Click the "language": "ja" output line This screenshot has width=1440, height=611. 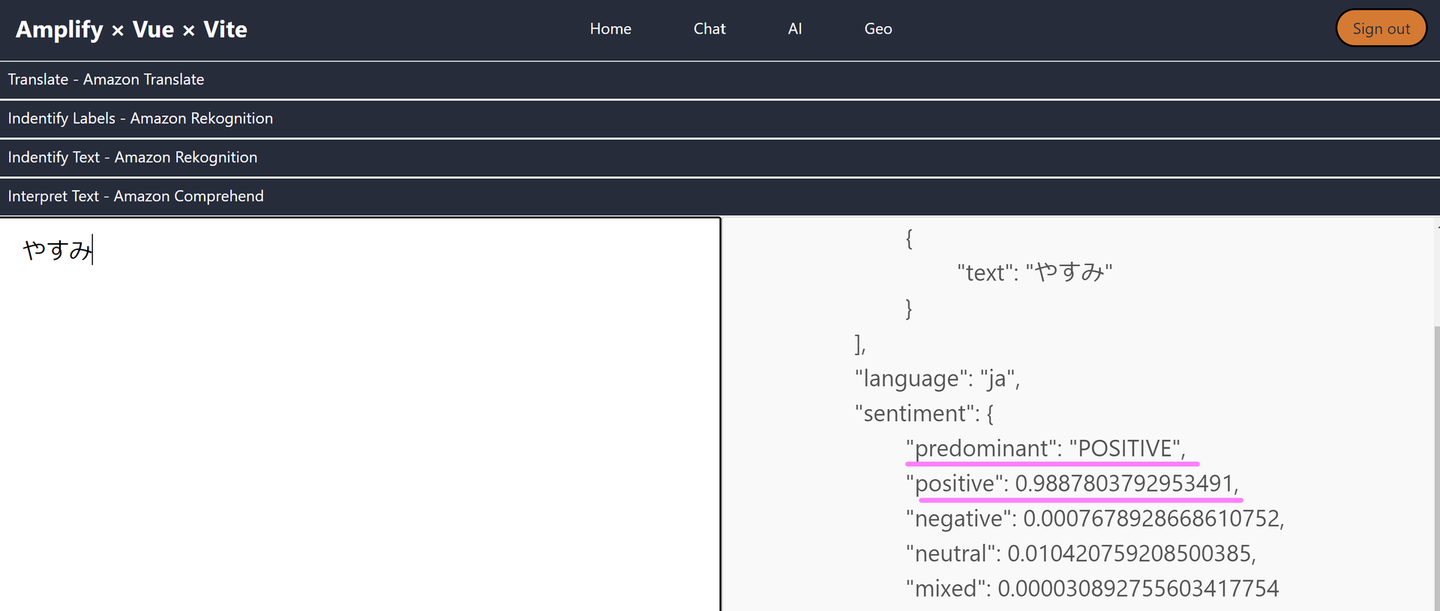[x=936, y=379]
